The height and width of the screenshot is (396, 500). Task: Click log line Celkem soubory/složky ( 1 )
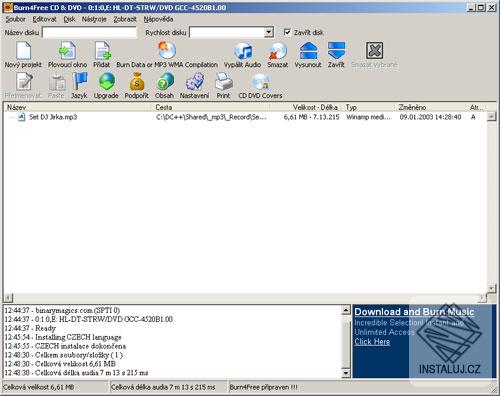[x=64, y=355]
